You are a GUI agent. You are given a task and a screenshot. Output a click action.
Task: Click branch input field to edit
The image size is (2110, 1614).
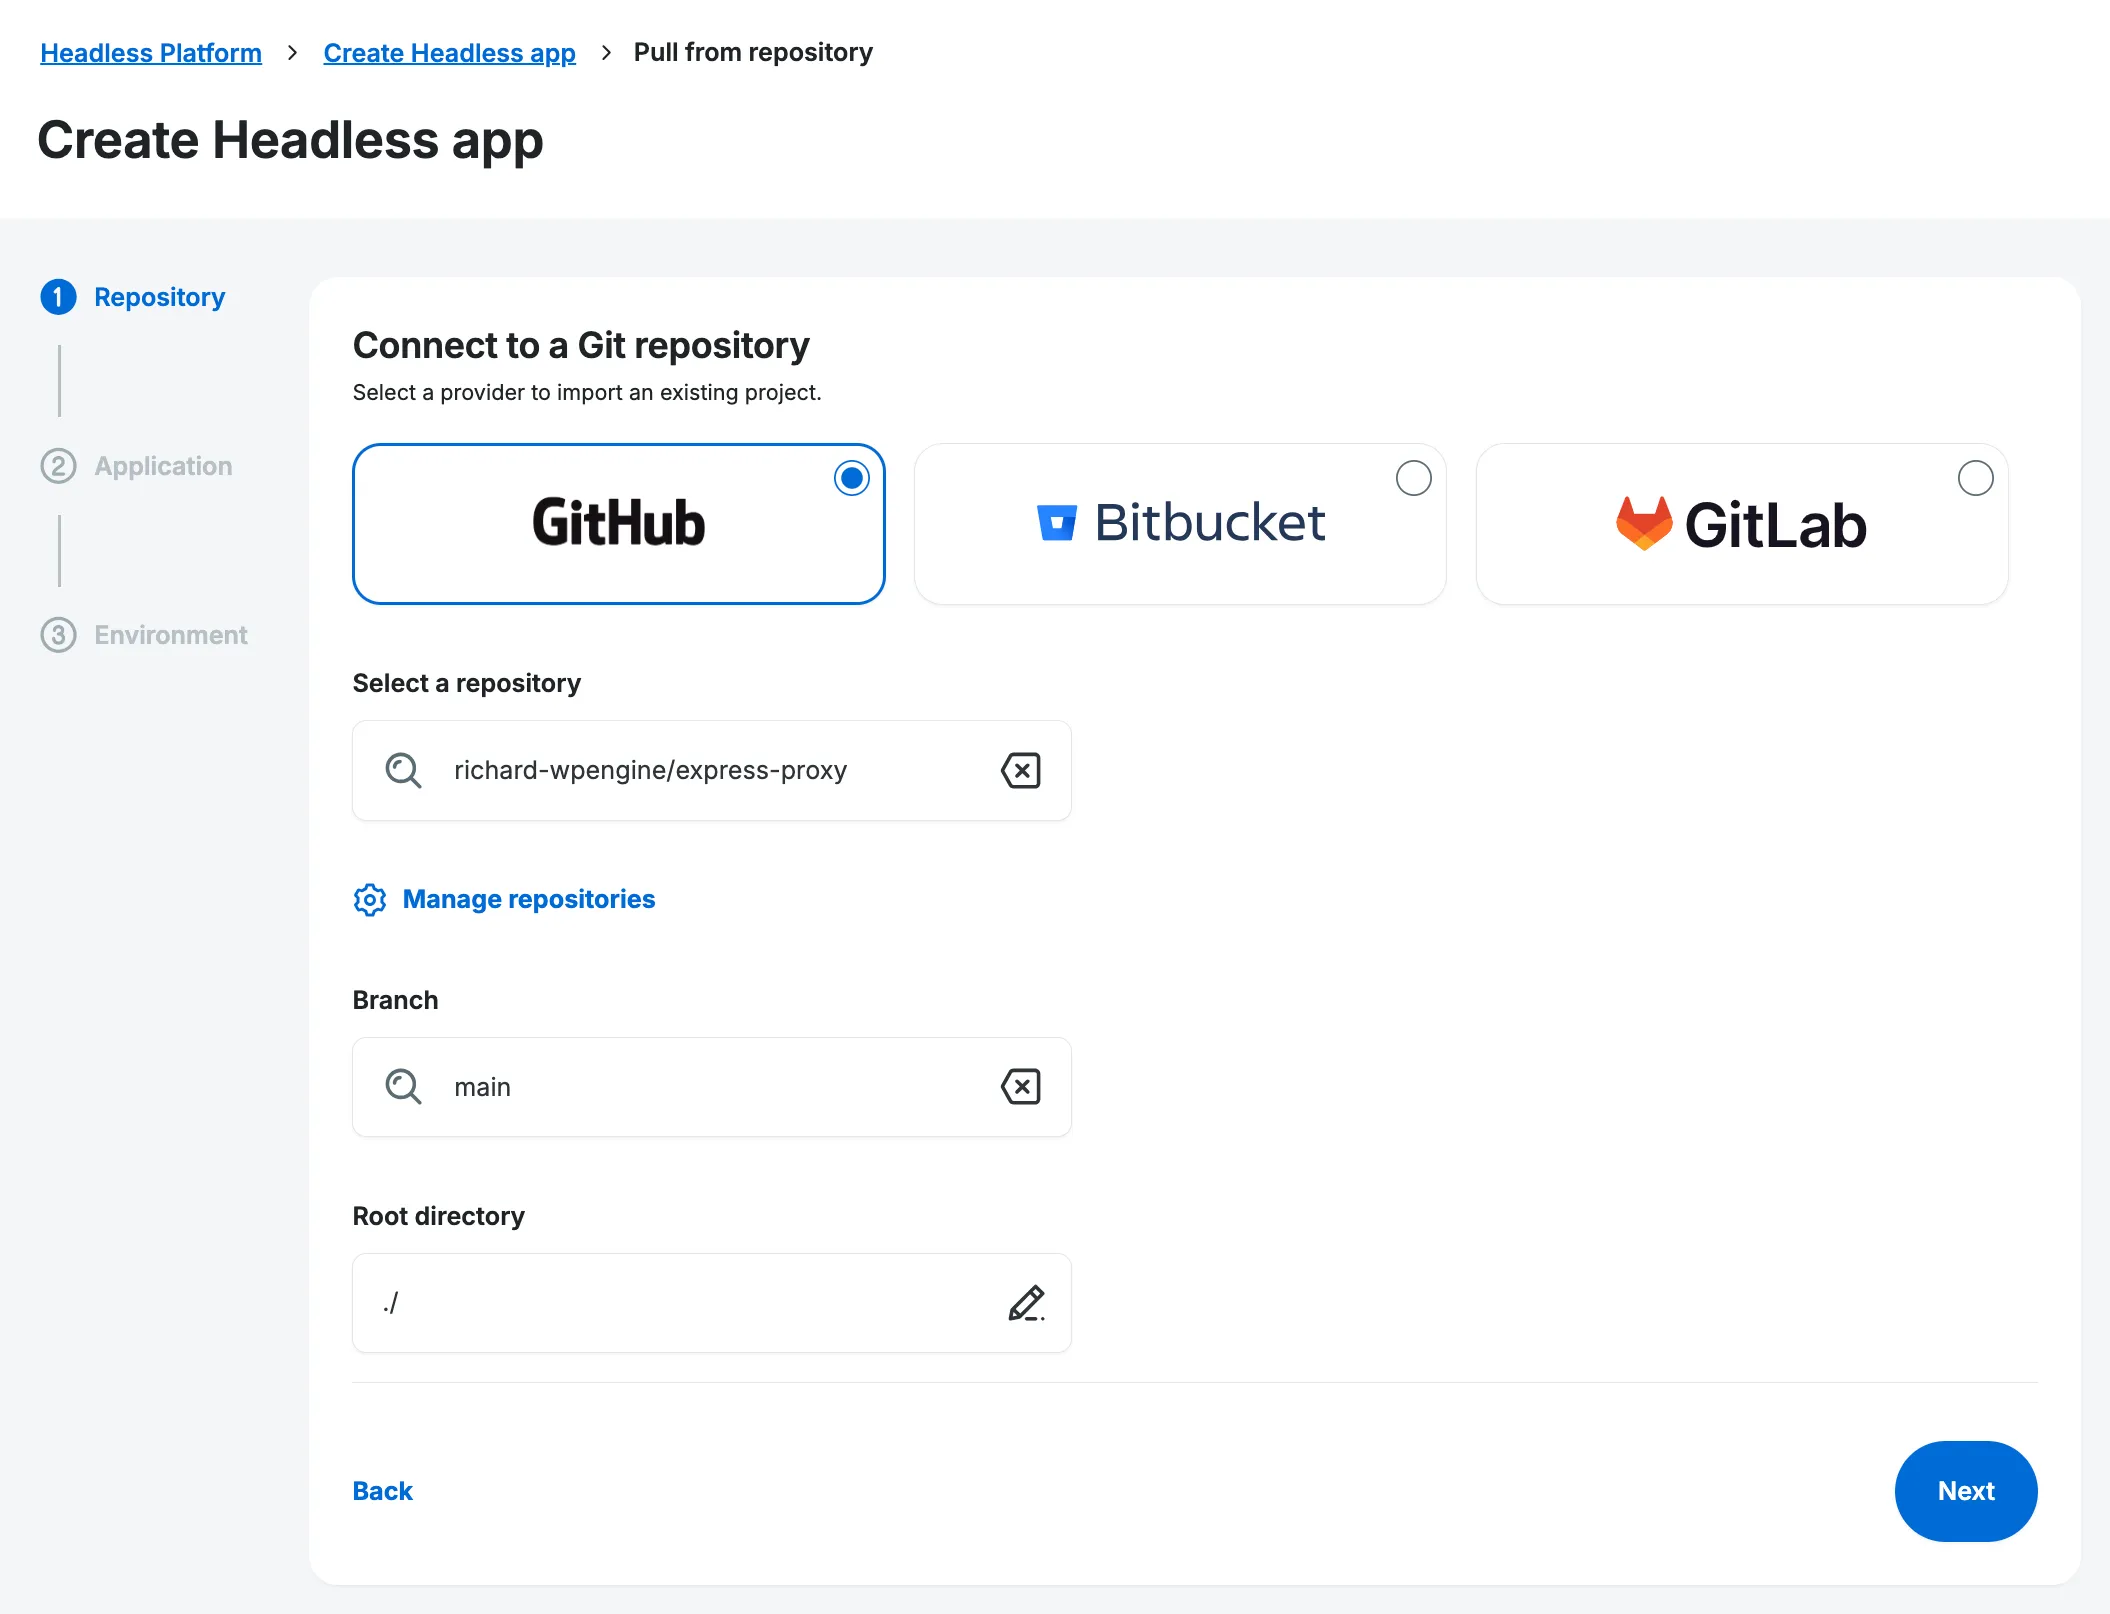point(712,1087)
